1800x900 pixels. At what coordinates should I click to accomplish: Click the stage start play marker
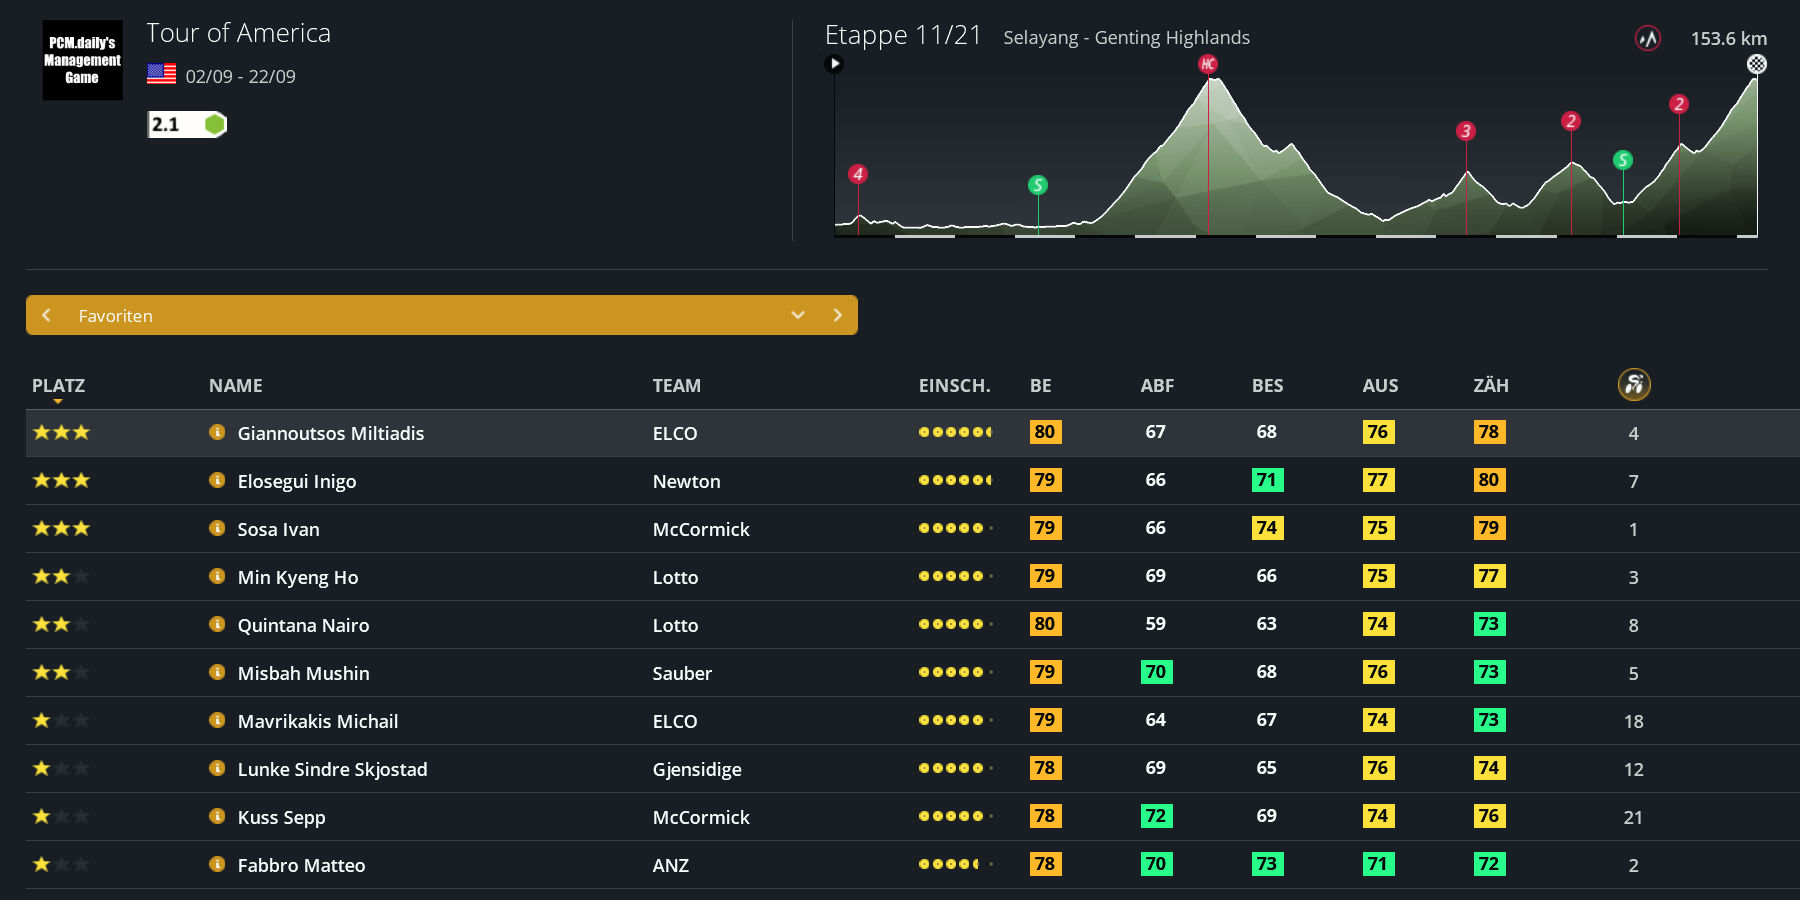click(x=834, y=64)
